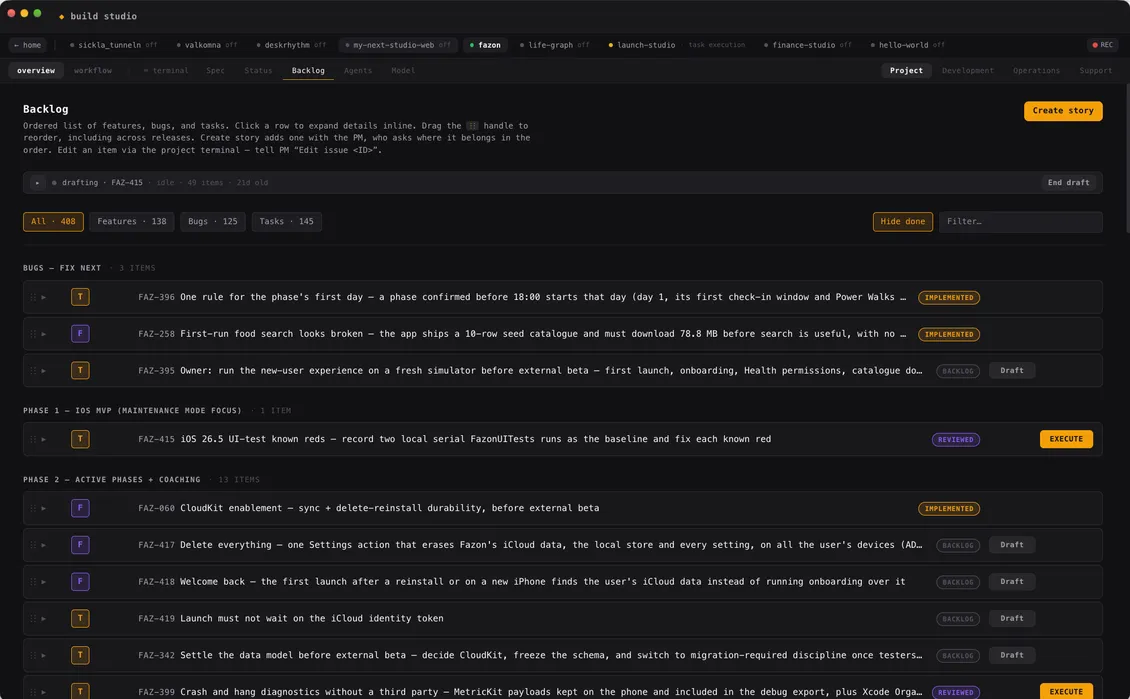
Task: Click the T type badge on FAZ-395 row
Action: pyautogui.click(x=80, y=370)
